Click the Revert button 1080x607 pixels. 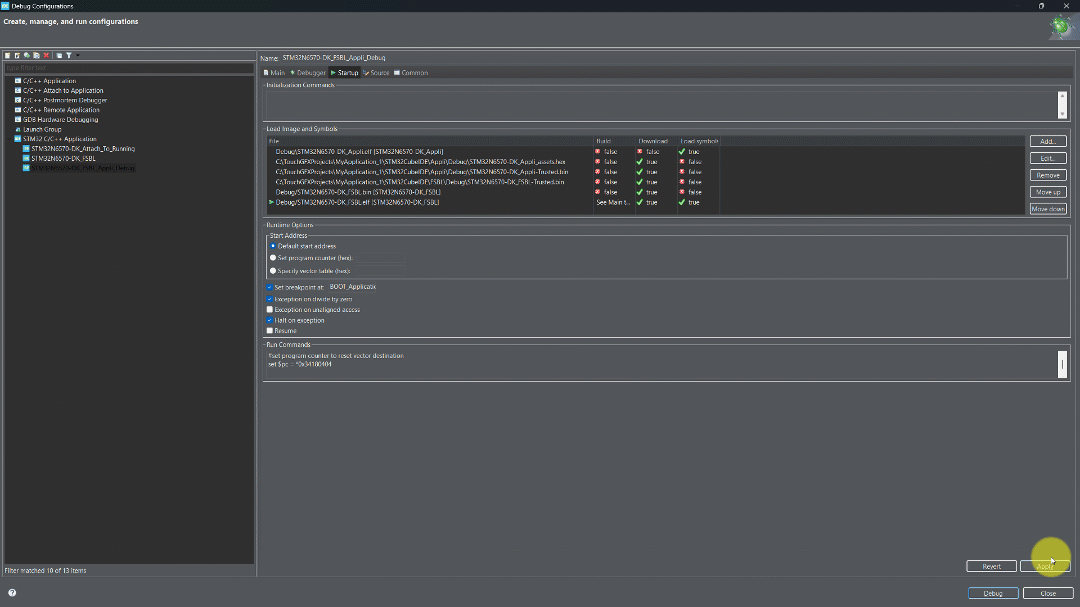pos(991,566)
